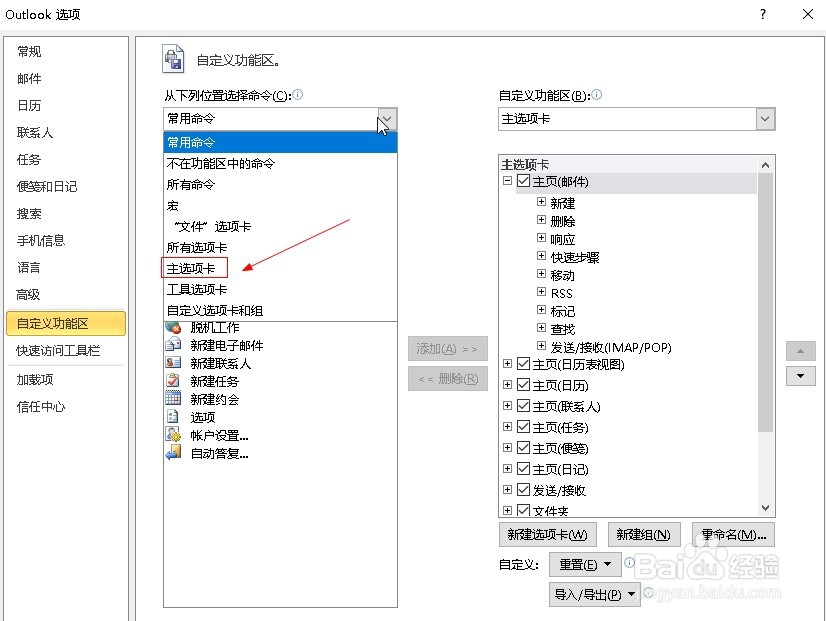This screenshot has height=621, width=826.
Task: Expand the 发送/接收(IMAP/POP) group
Action: 541,346
